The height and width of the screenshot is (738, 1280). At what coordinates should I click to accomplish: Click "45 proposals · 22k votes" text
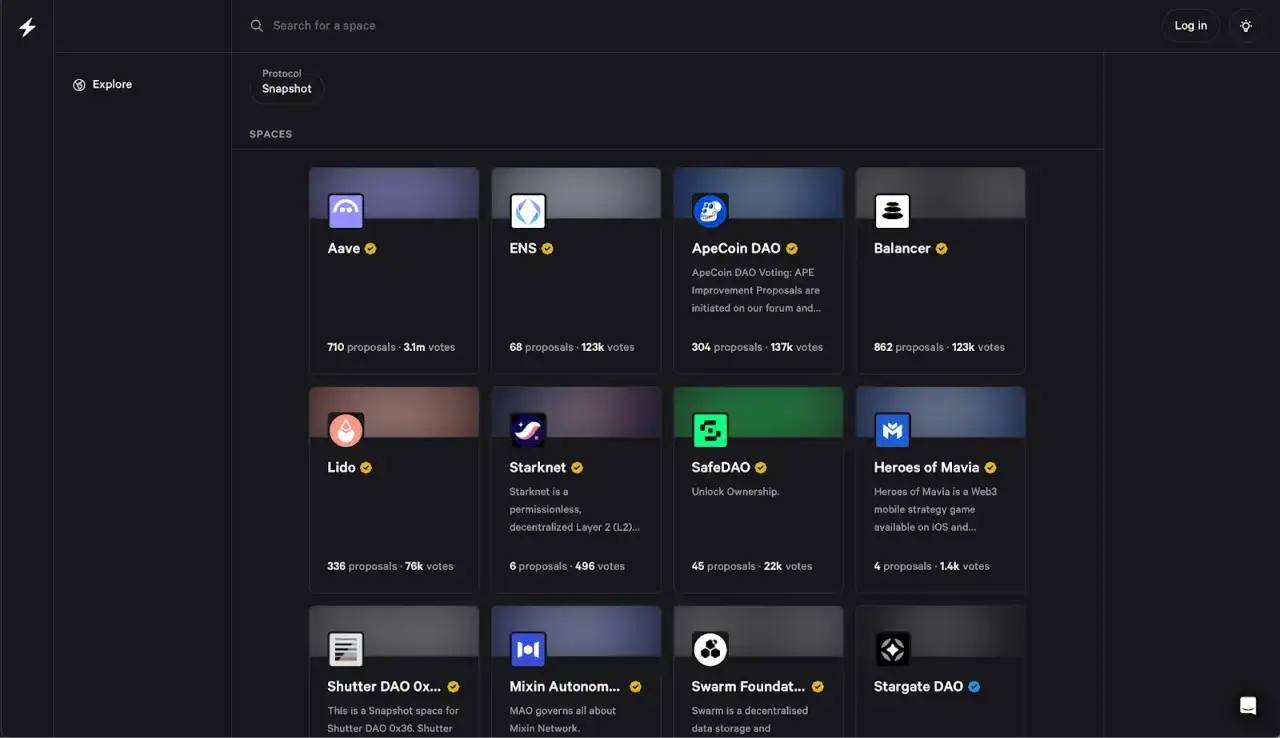[x=752, y=567]
